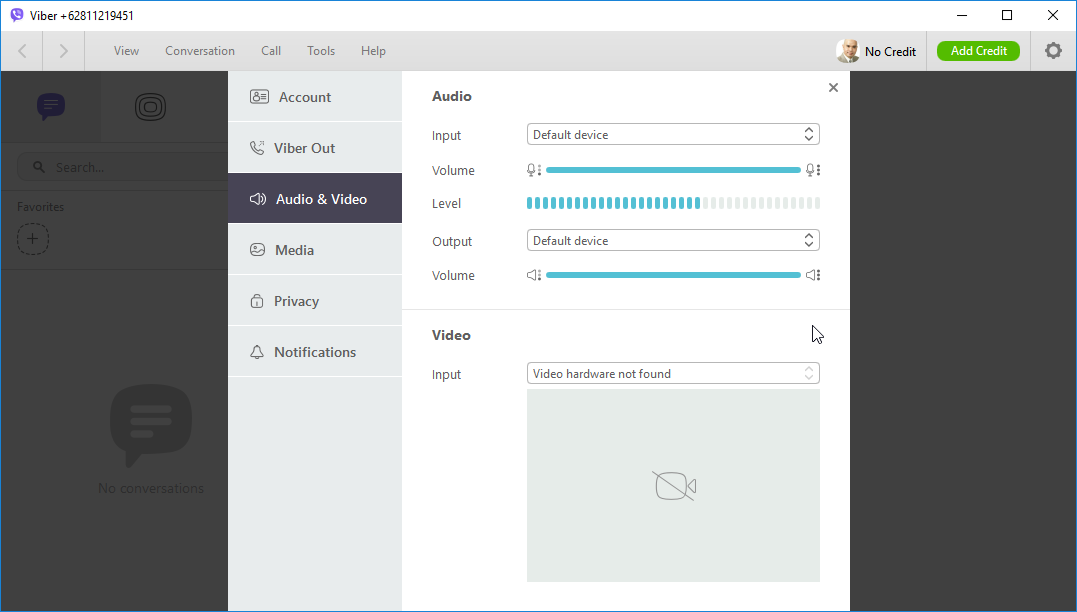Maximize the Viber window
Image resolution: width=1077 pixels, height=612 pixels.
pyautogui.click(x=1007, y=15)
